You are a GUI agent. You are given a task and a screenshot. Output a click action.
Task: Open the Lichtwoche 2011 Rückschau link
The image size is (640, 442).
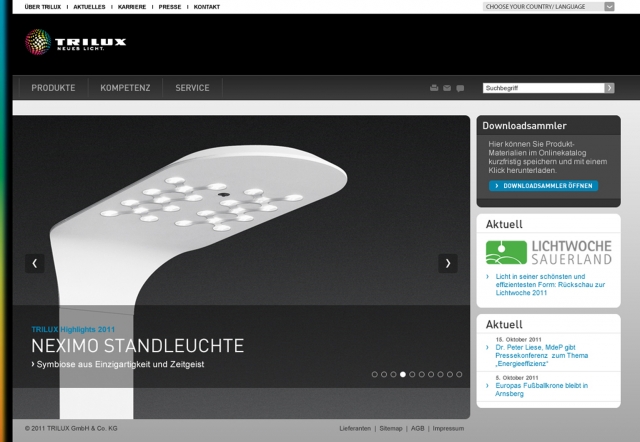(550, 284)
